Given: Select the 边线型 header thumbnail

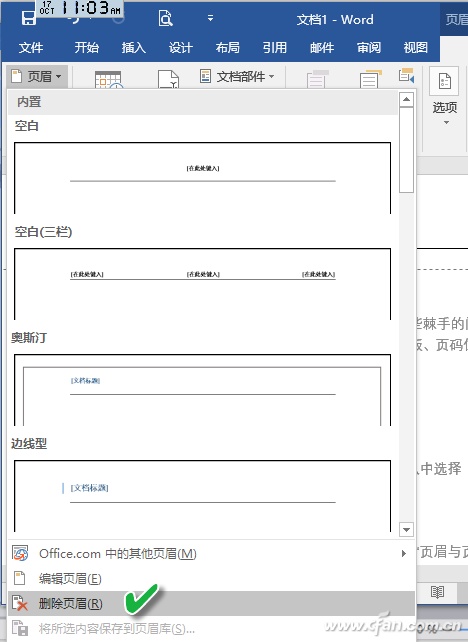Looking at the screenshot, I should pyautogui.click(x=203, y=496).
